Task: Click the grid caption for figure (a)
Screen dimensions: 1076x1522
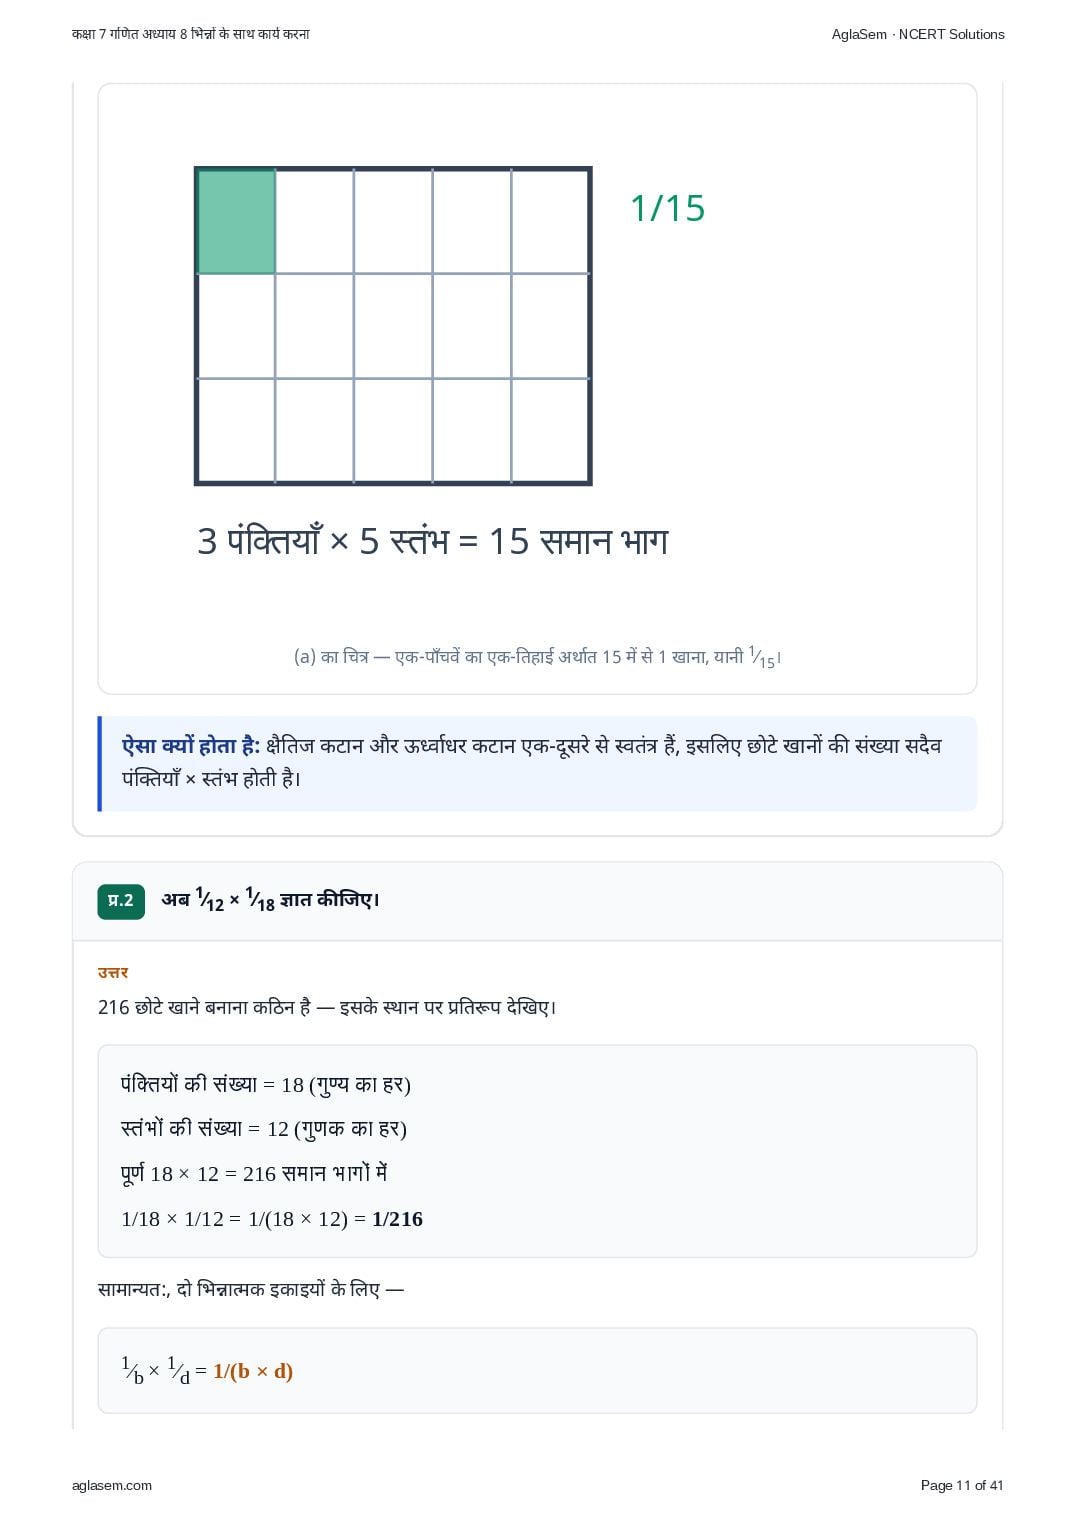Action: 538,657
